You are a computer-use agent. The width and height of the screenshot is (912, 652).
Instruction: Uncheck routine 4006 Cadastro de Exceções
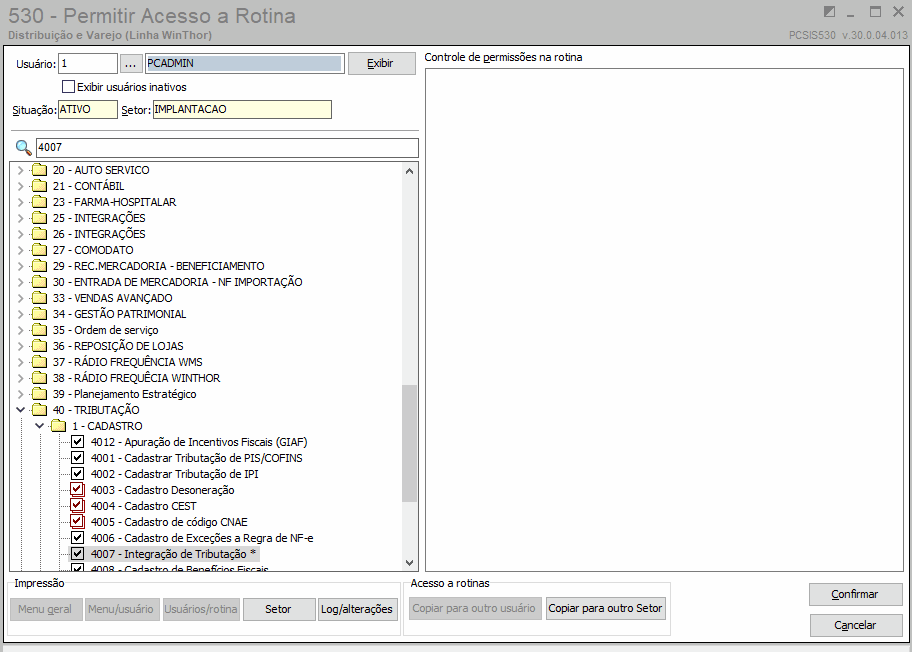tap(77, 538)
